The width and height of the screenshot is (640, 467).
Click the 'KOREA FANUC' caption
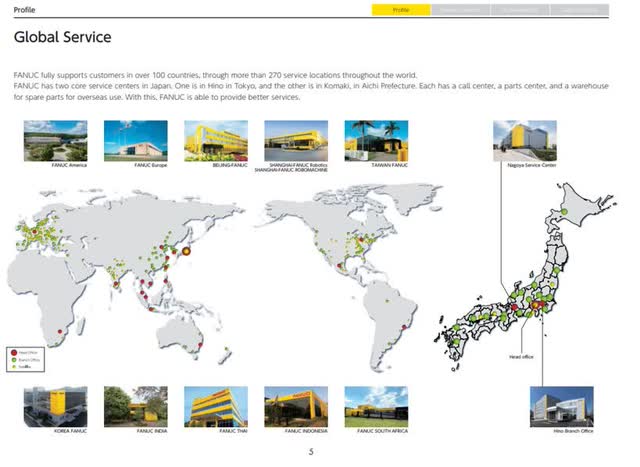(x=71, y=431)
